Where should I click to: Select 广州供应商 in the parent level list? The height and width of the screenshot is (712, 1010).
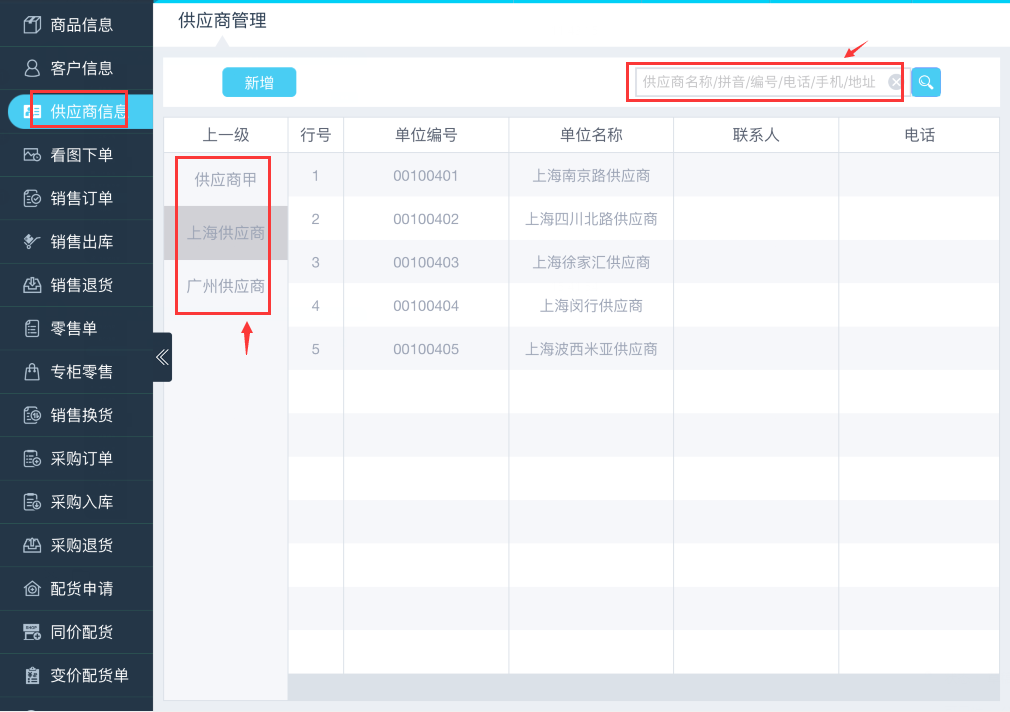[x=226, y=286]
